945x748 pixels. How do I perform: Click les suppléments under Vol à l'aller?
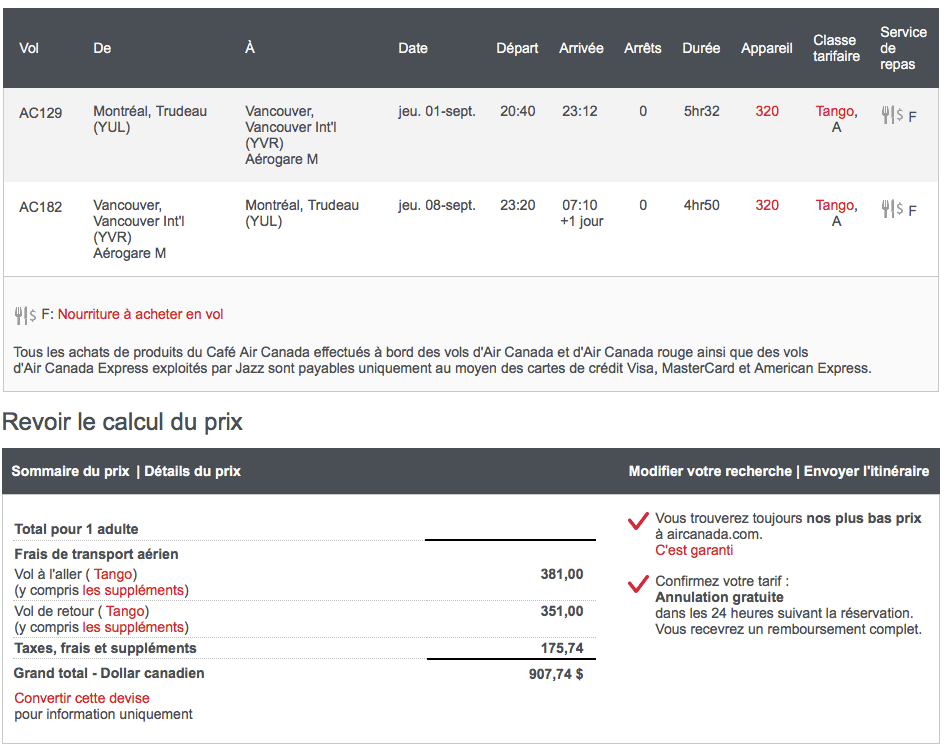(x=133, y=590)
